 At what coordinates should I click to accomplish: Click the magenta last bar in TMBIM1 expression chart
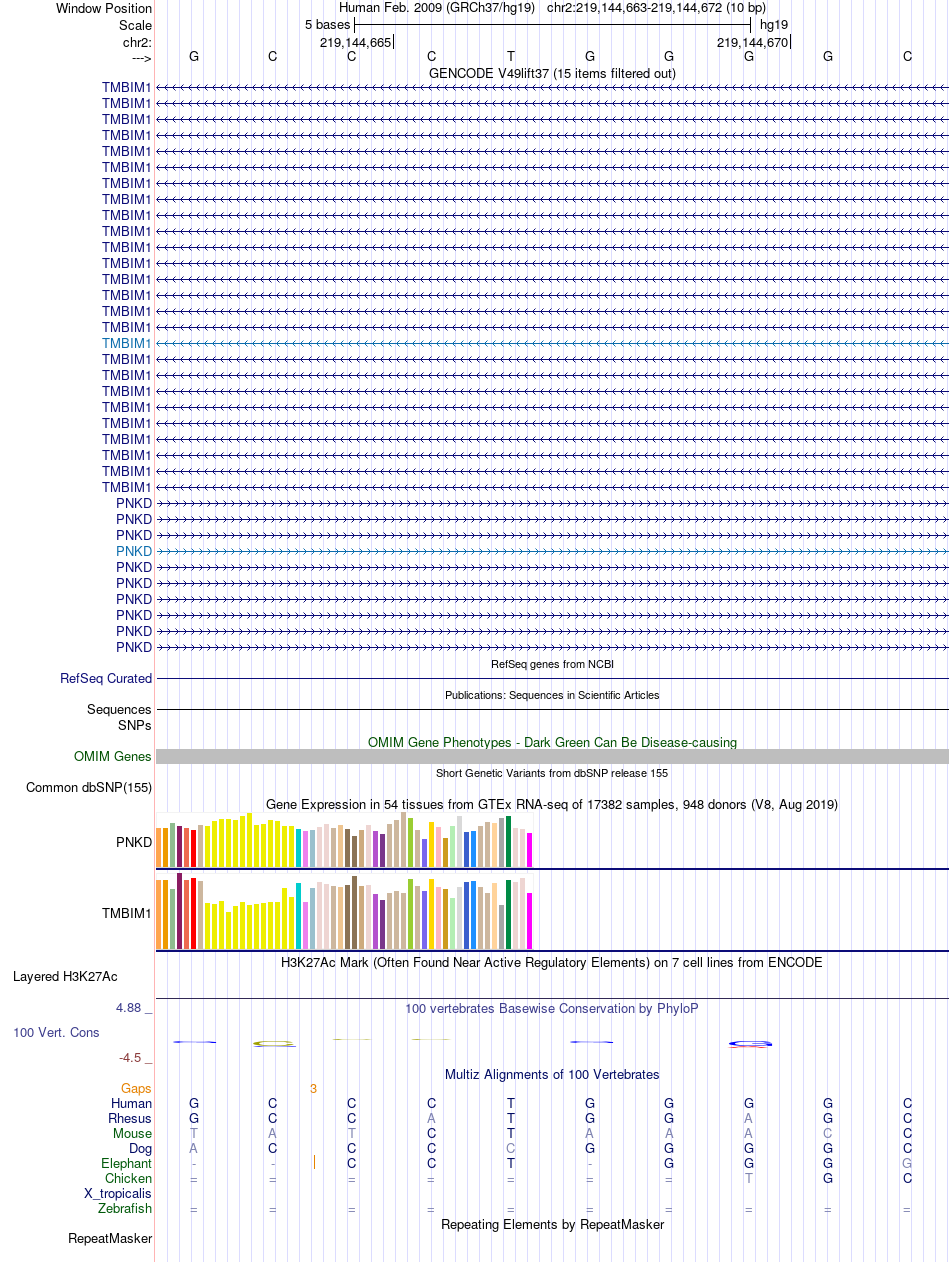(x=529, y=921)
